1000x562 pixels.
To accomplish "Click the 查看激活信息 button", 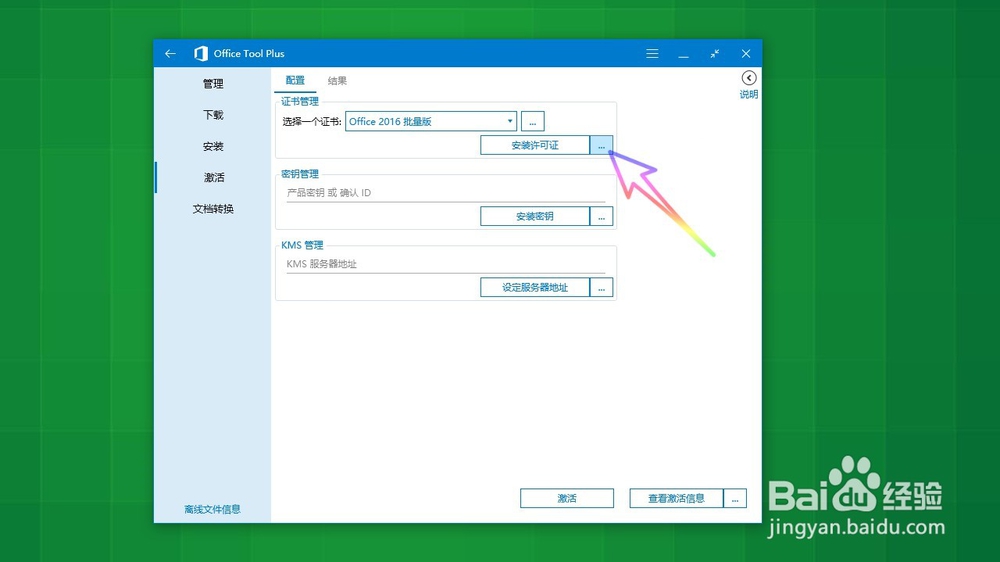I will [676, 498].
